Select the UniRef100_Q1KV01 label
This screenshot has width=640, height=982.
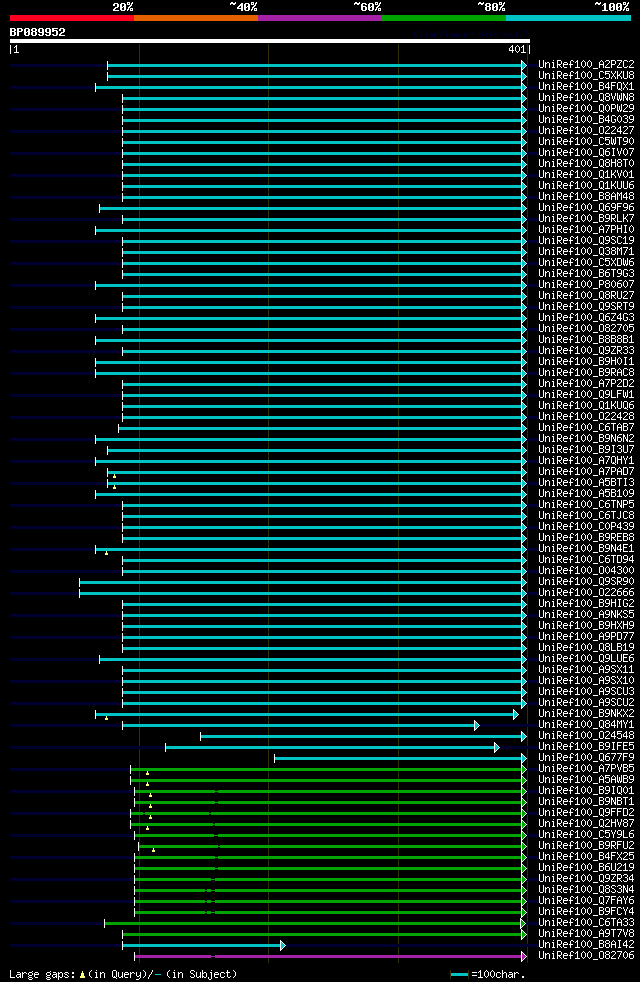click(x=586, y=175)
